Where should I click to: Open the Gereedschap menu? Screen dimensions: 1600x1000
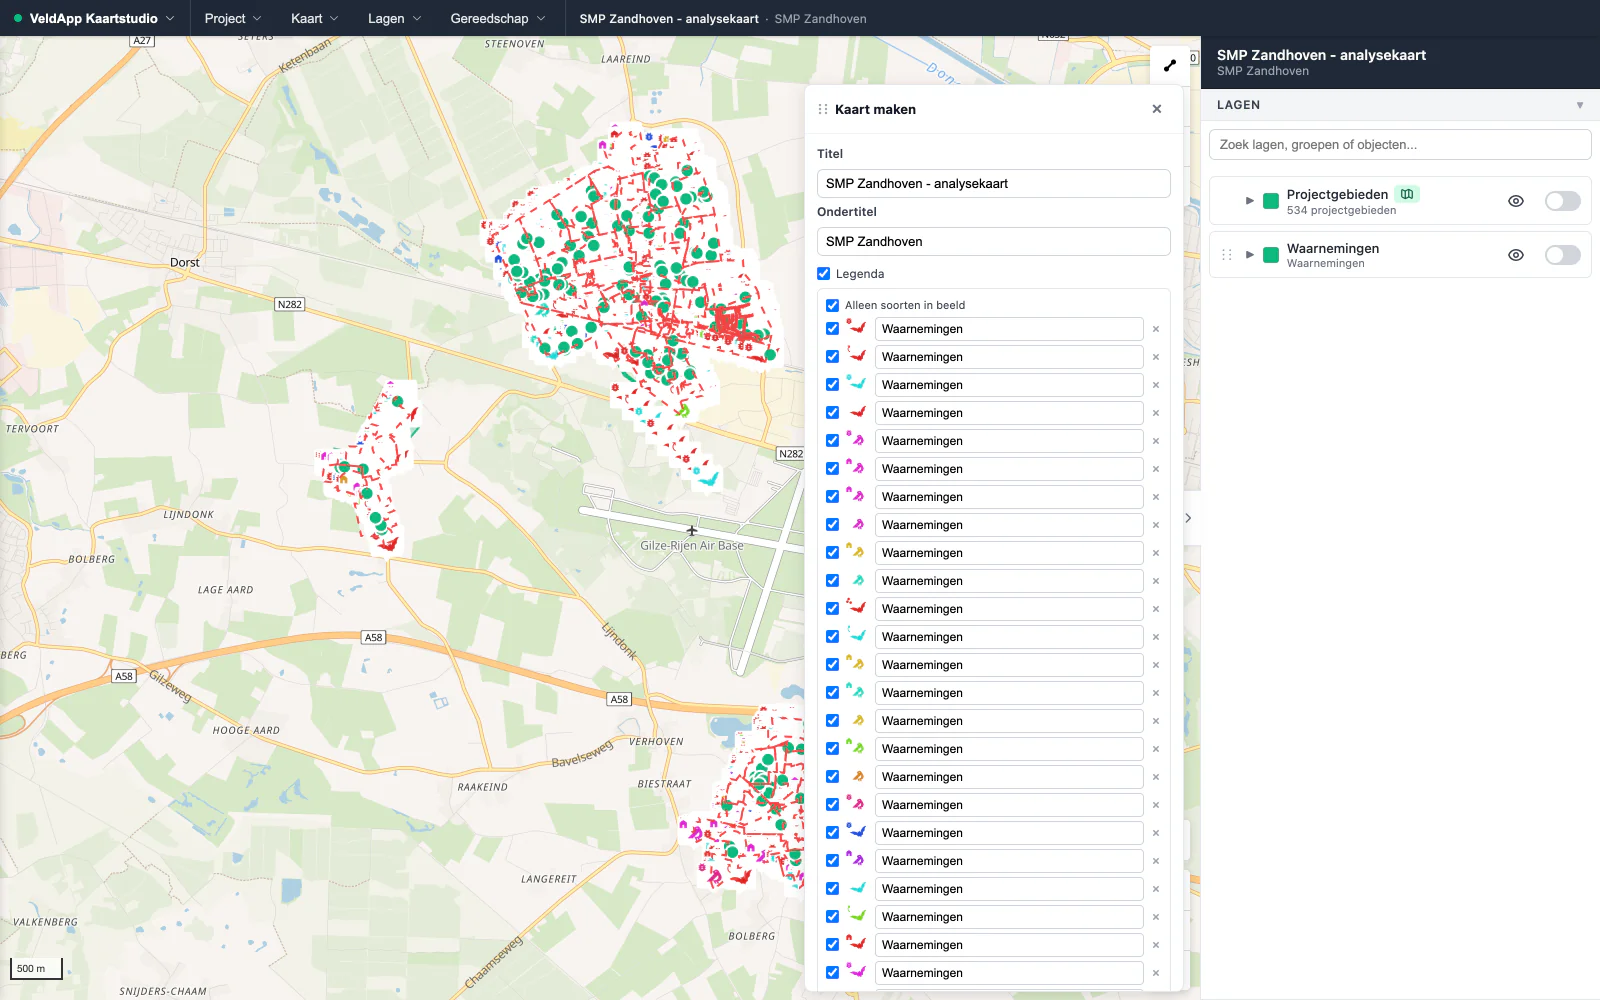click(x=498, y=18)
